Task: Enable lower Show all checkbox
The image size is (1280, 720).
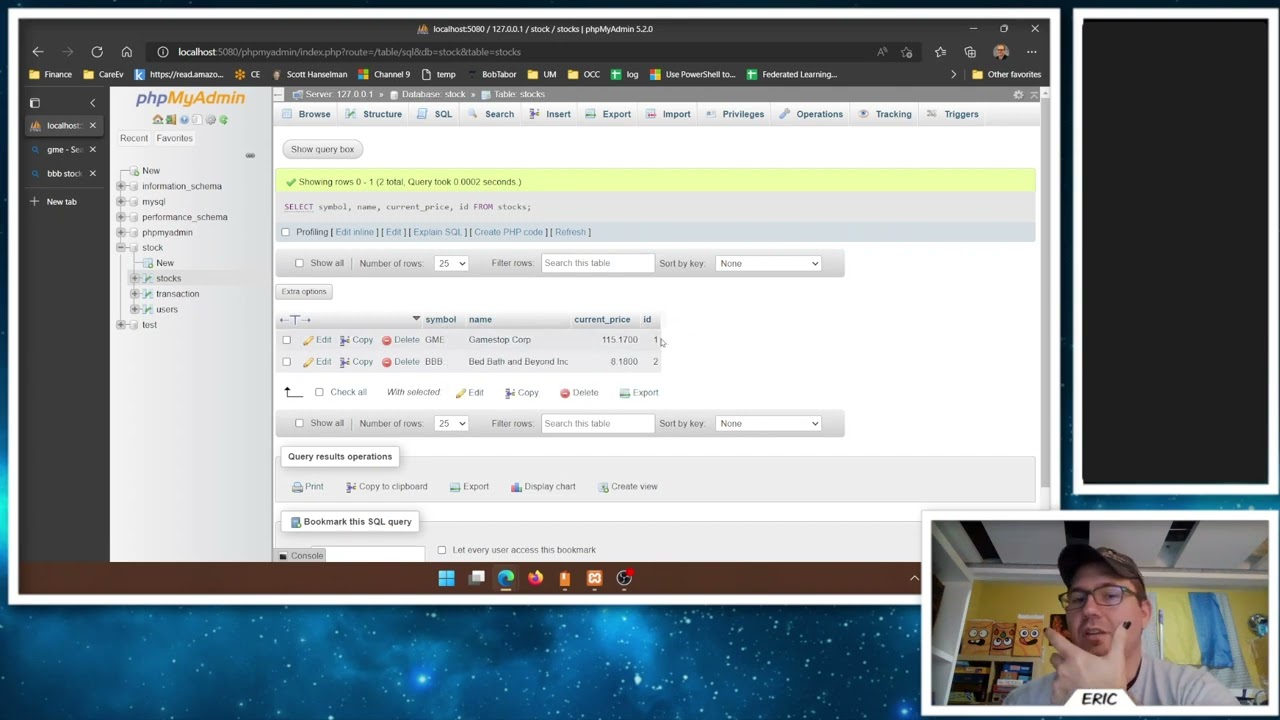Action: coord(299,424)
